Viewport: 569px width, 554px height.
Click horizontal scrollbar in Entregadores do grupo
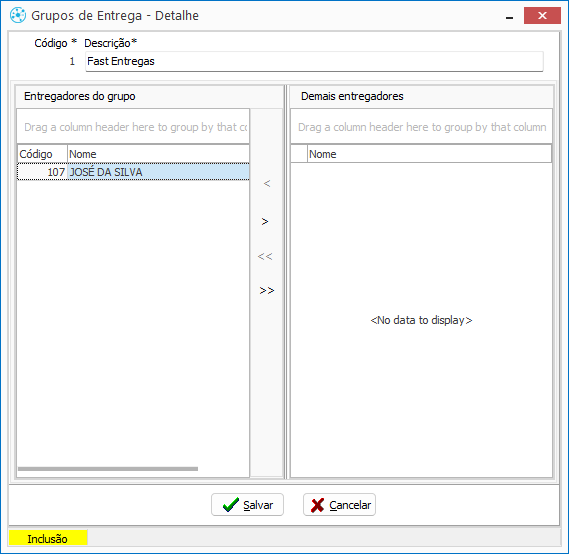click(x=108, y=469)
